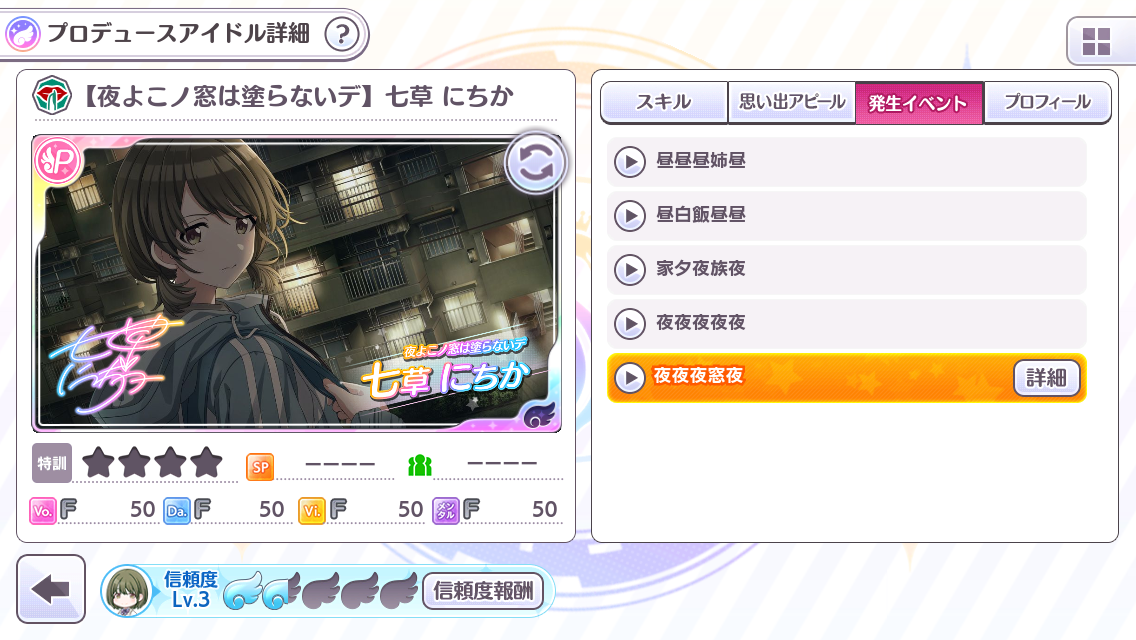Click the help question mark icon
Viewport: 1136px width, 640px height.
click(342, 34)
